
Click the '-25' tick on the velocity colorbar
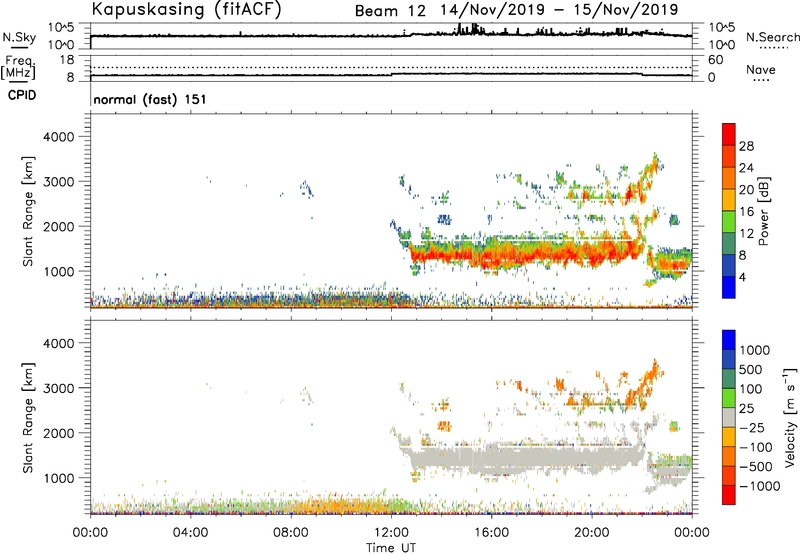752,427
